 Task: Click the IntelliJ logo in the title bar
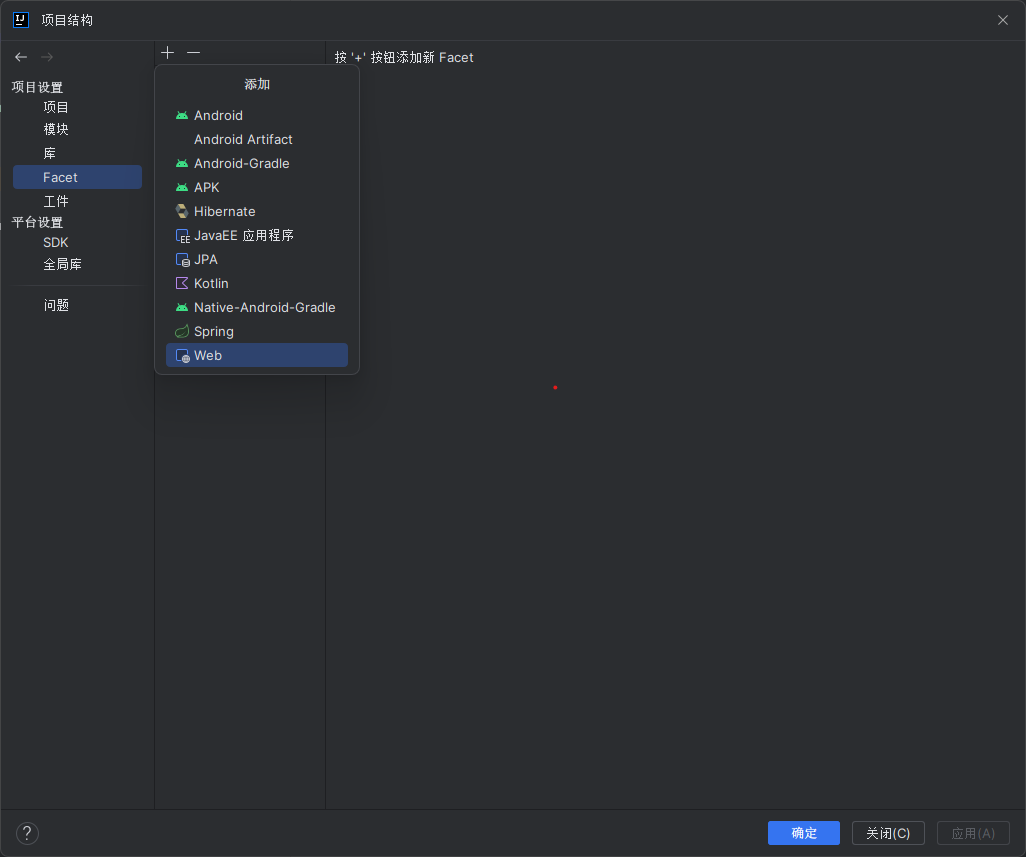point(21,20)
